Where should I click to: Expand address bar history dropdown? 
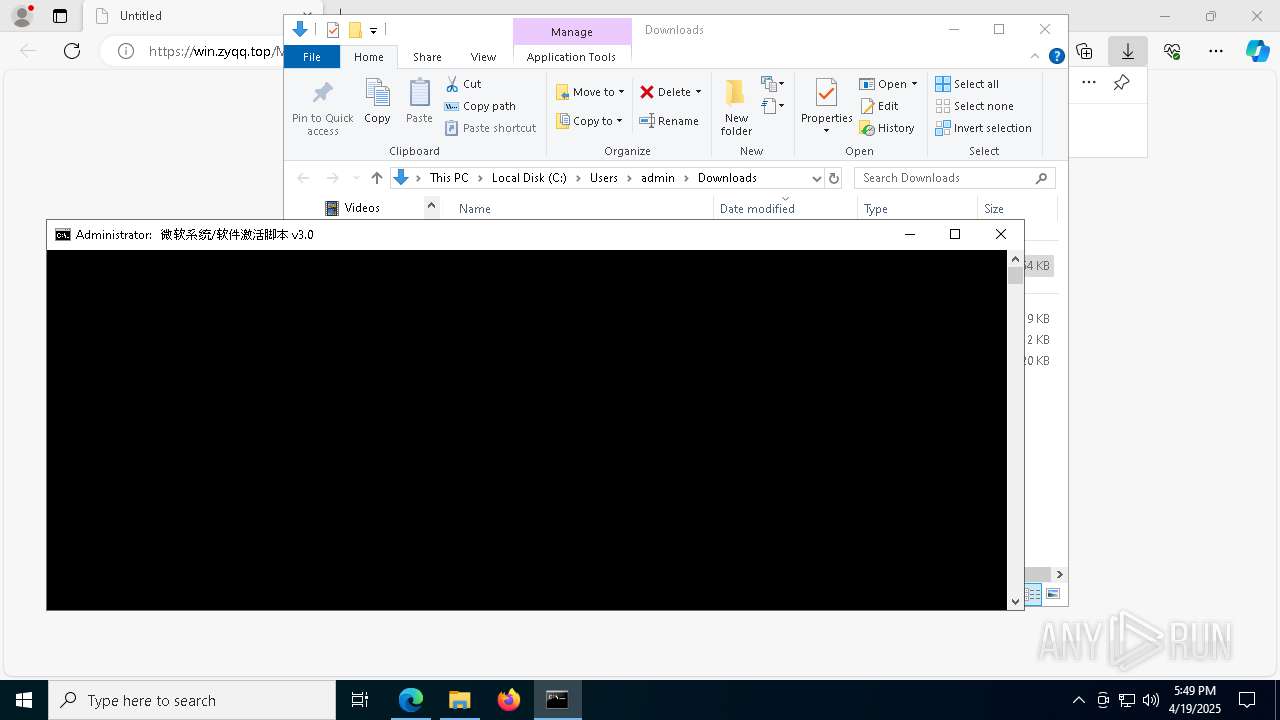click(x=816, y=178)
